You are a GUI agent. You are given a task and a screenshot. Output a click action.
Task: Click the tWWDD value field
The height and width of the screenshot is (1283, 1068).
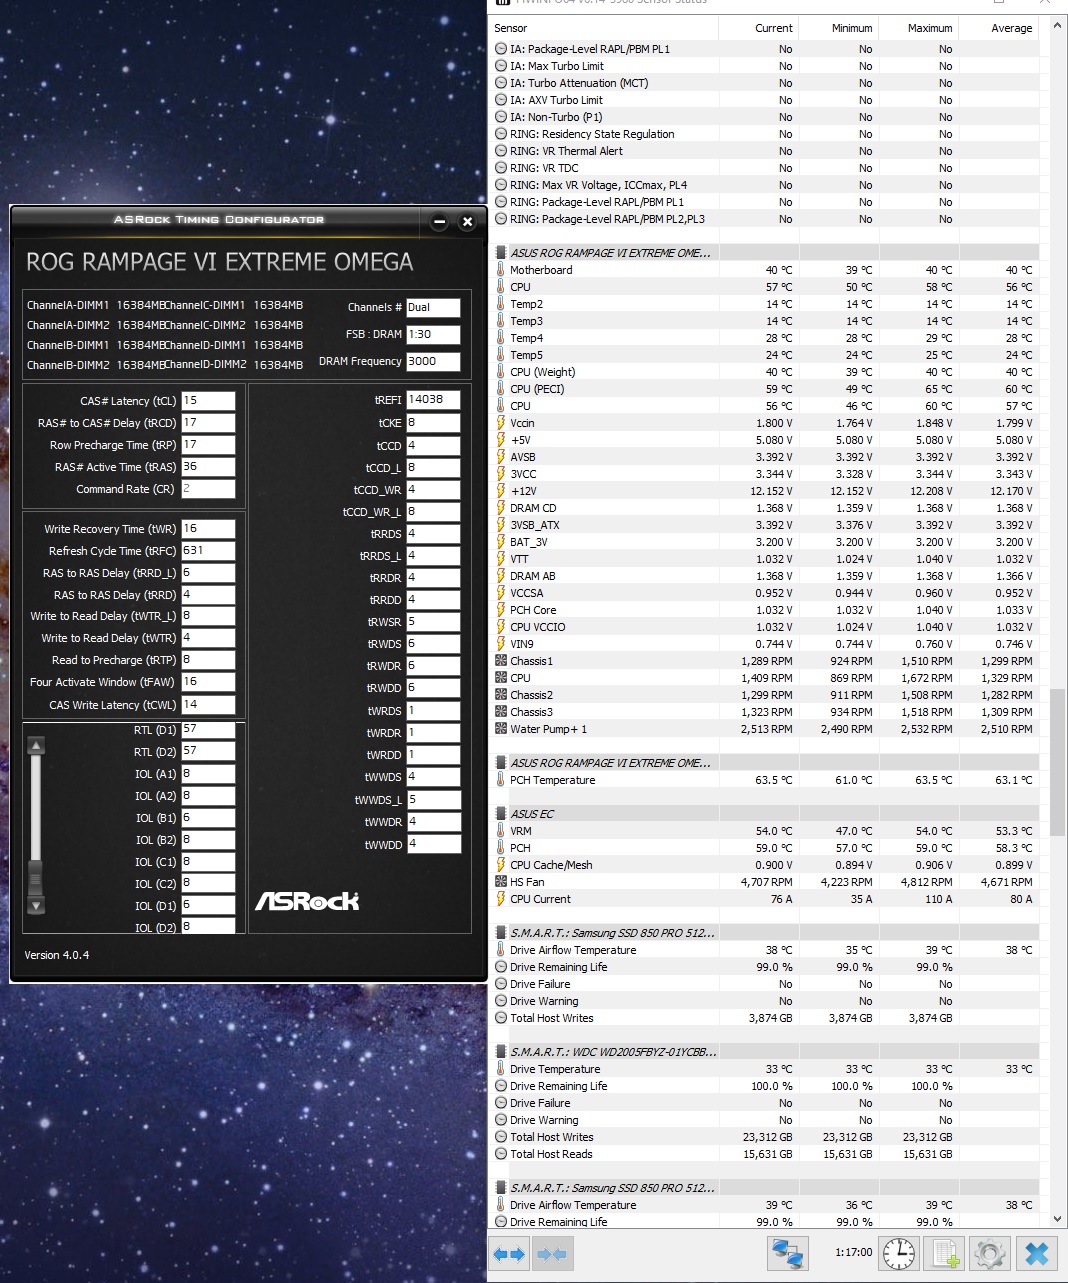pos(433,844)
